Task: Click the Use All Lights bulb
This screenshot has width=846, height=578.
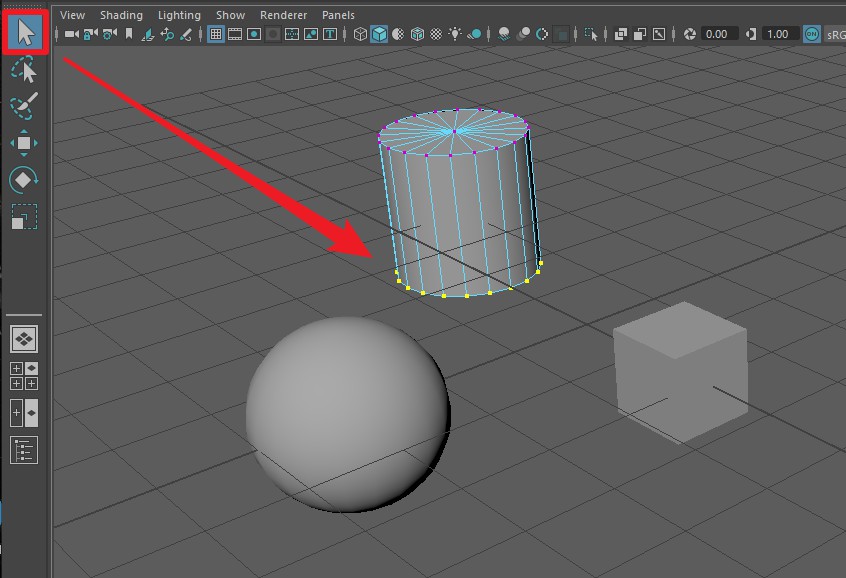Action: (x=455, y=34)
